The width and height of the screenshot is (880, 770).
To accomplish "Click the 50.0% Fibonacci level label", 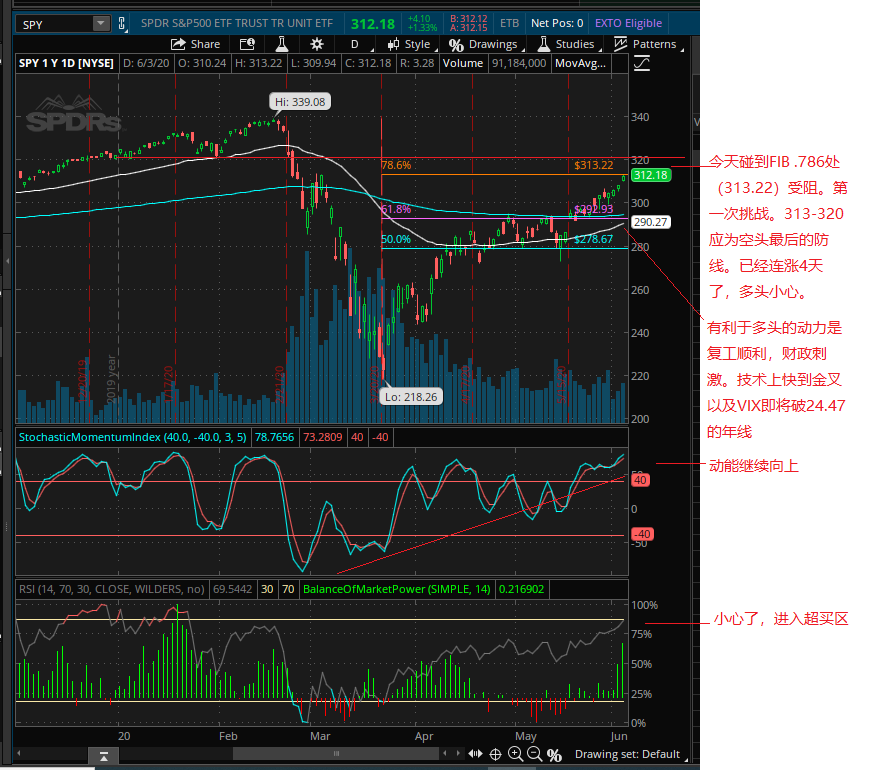I will click(396, 239).
